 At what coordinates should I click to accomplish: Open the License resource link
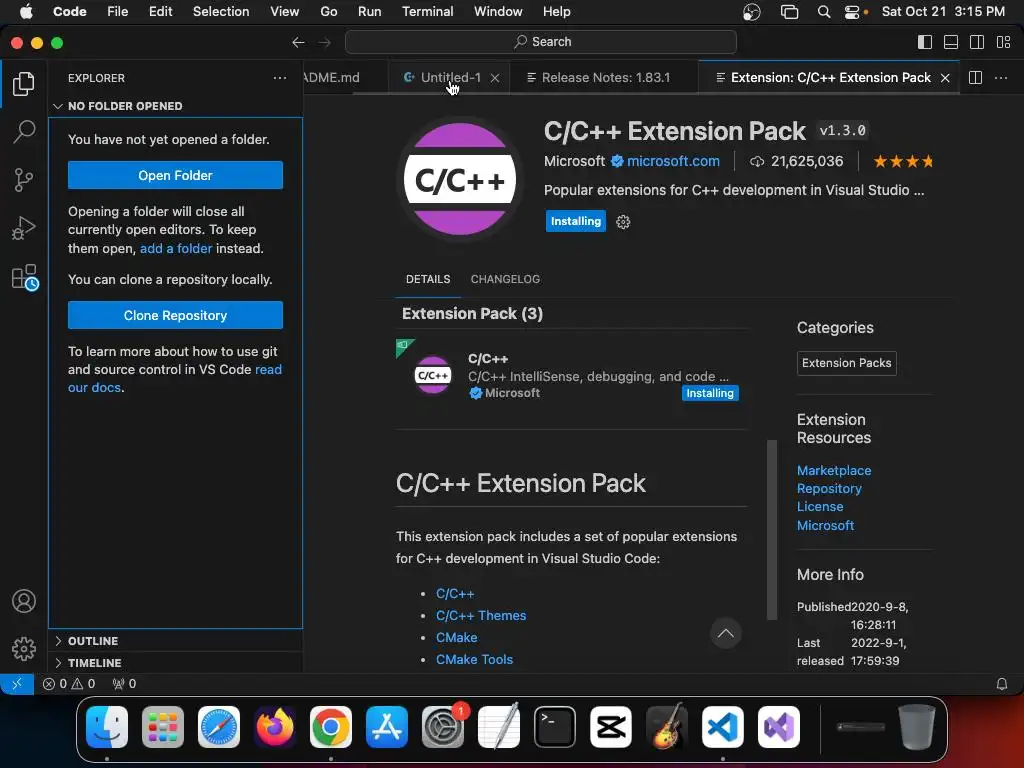coord(820,507)
